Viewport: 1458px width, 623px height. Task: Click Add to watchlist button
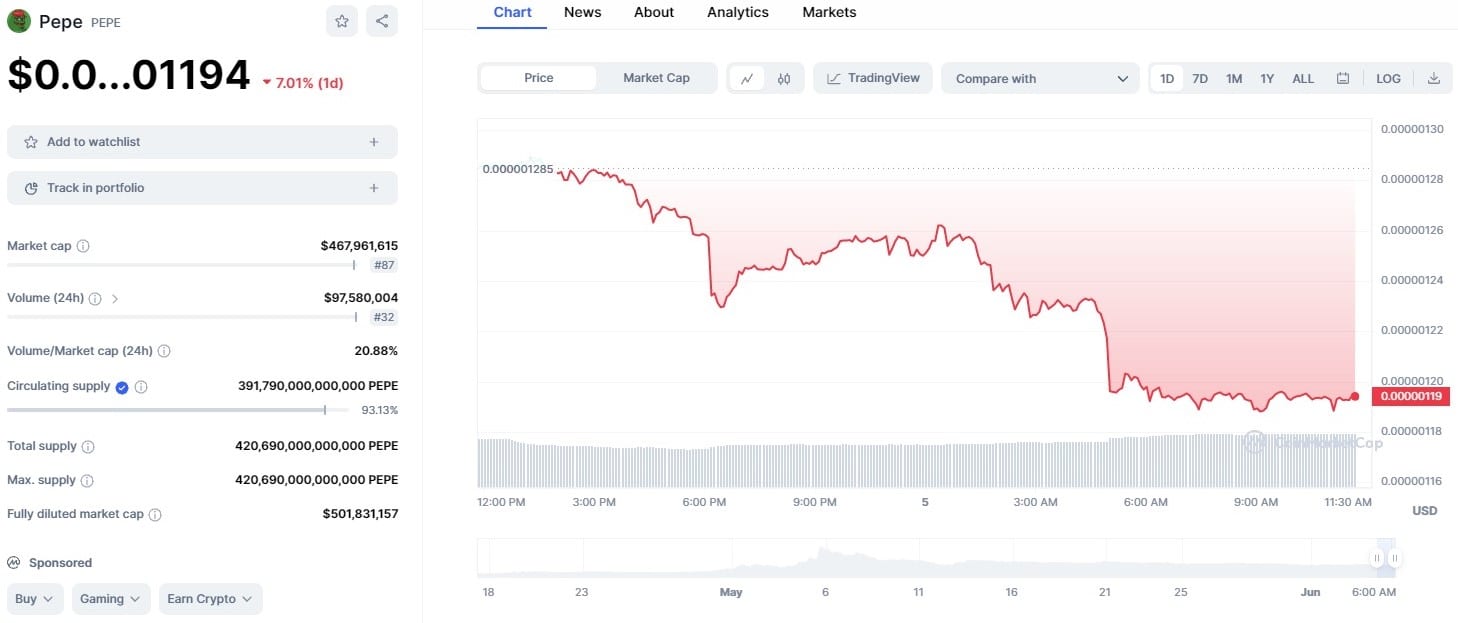(x=202, y=142)
